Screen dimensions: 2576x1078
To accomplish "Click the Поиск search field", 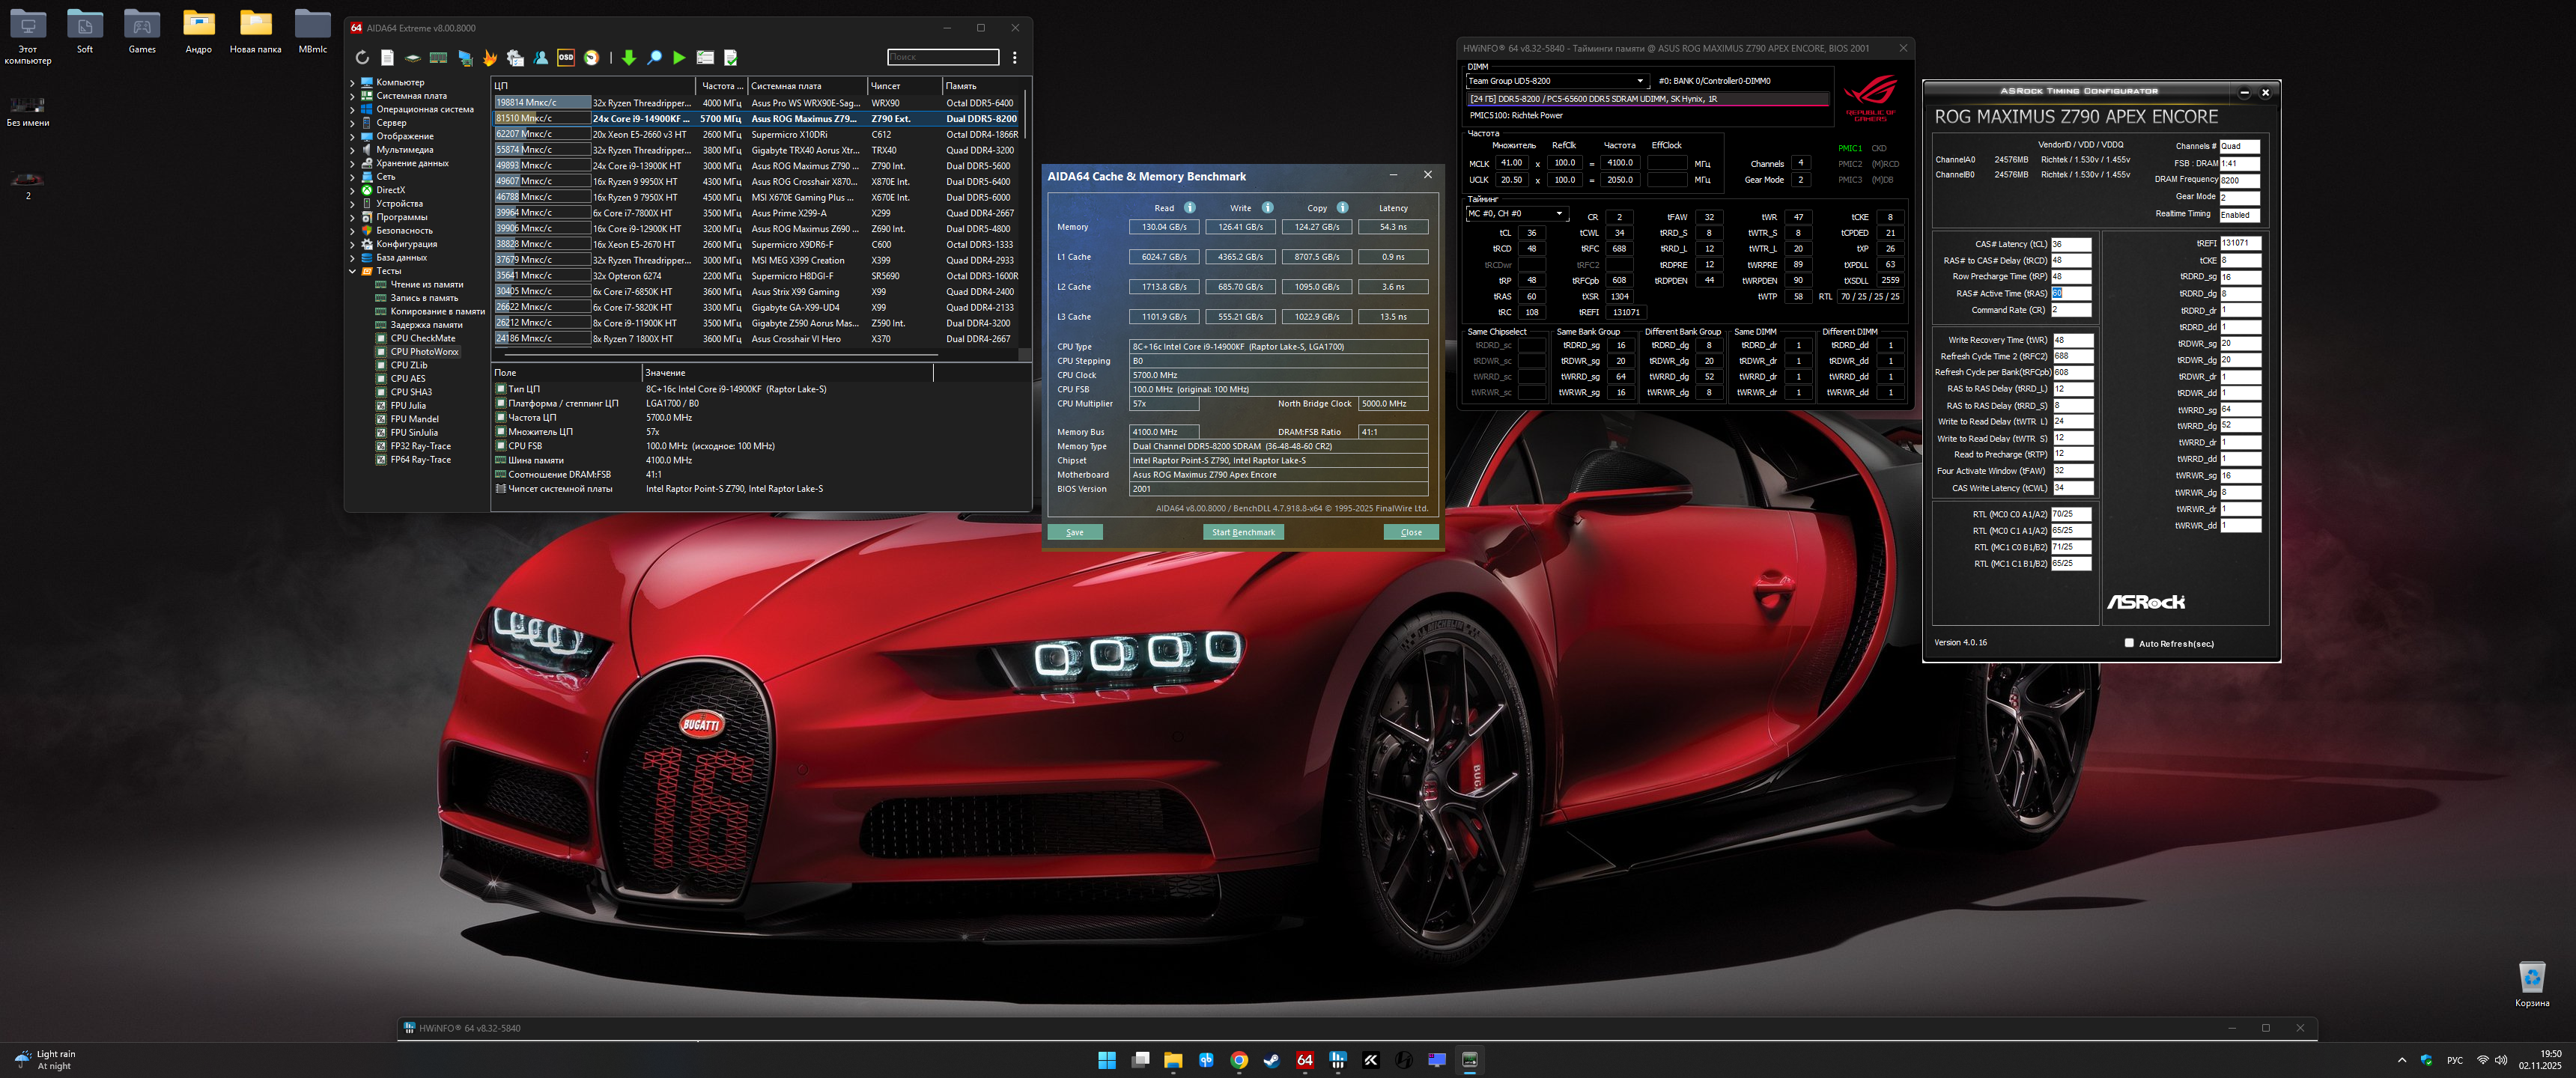I will click(942, 57).
